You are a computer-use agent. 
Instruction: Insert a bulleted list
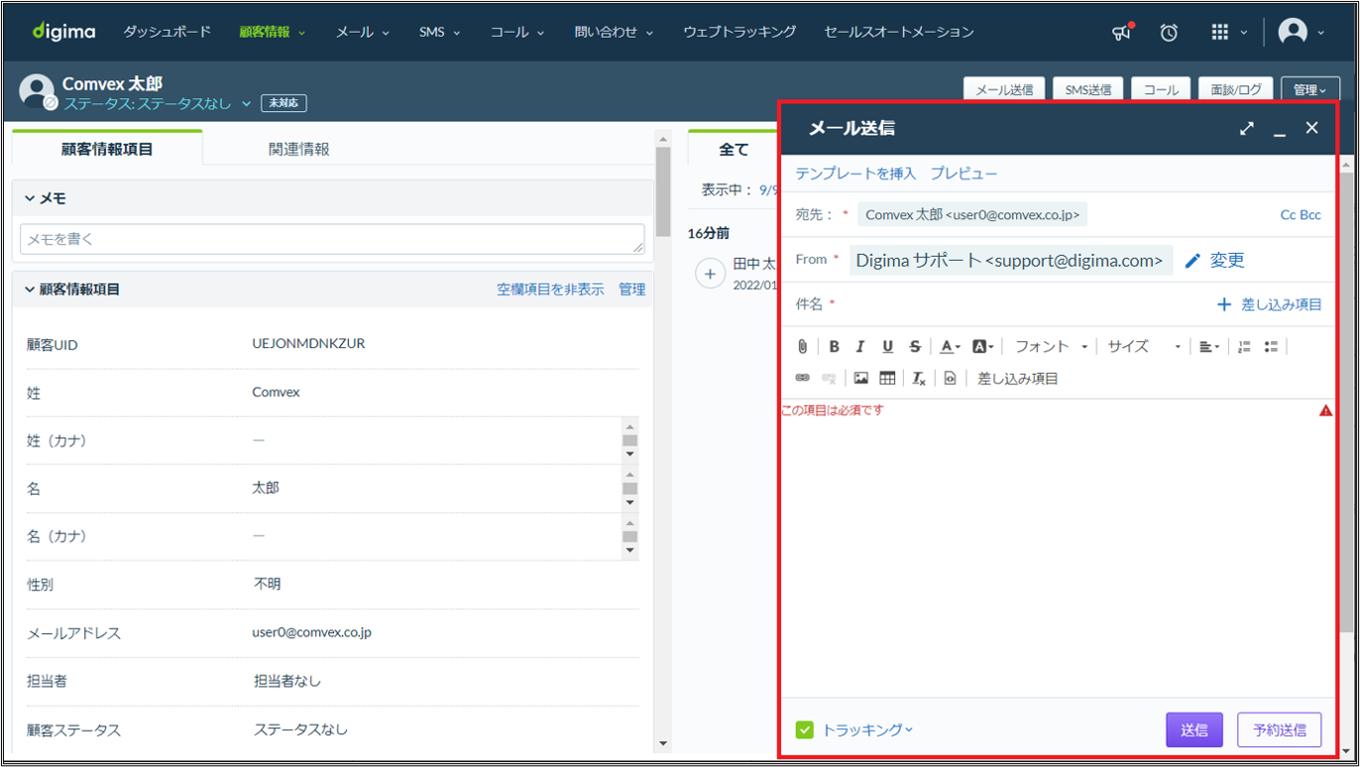(x=1271, y=347)
